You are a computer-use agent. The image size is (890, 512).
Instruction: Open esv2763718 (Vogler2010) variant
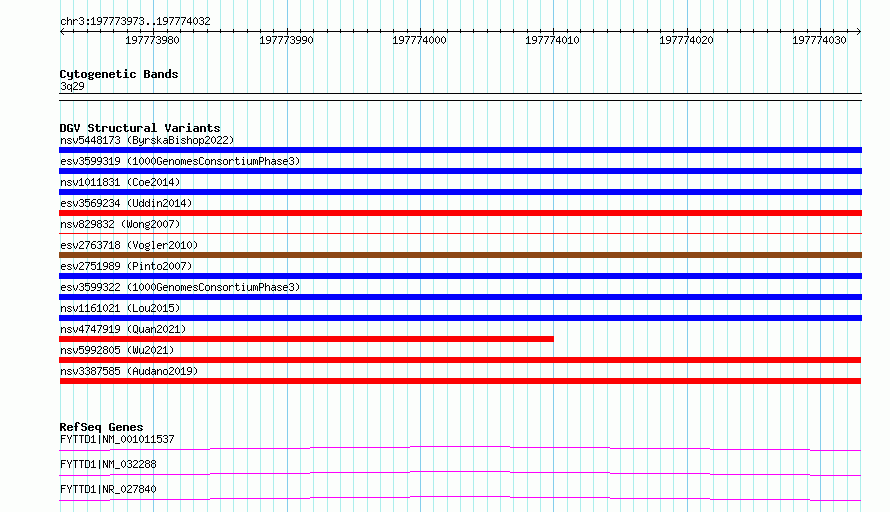point(129,245)
